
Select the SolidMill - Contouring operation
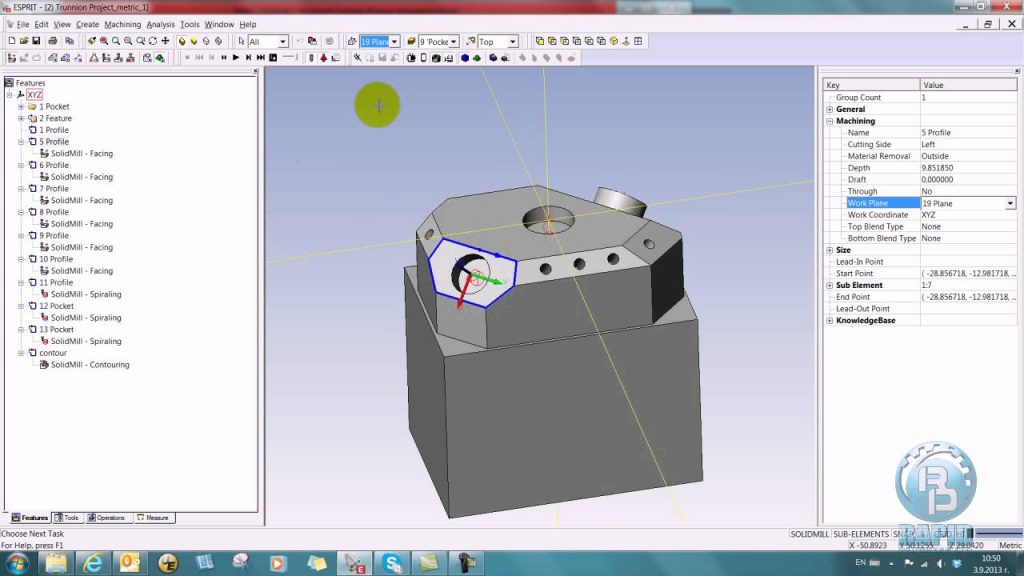(x=90, y=364)
